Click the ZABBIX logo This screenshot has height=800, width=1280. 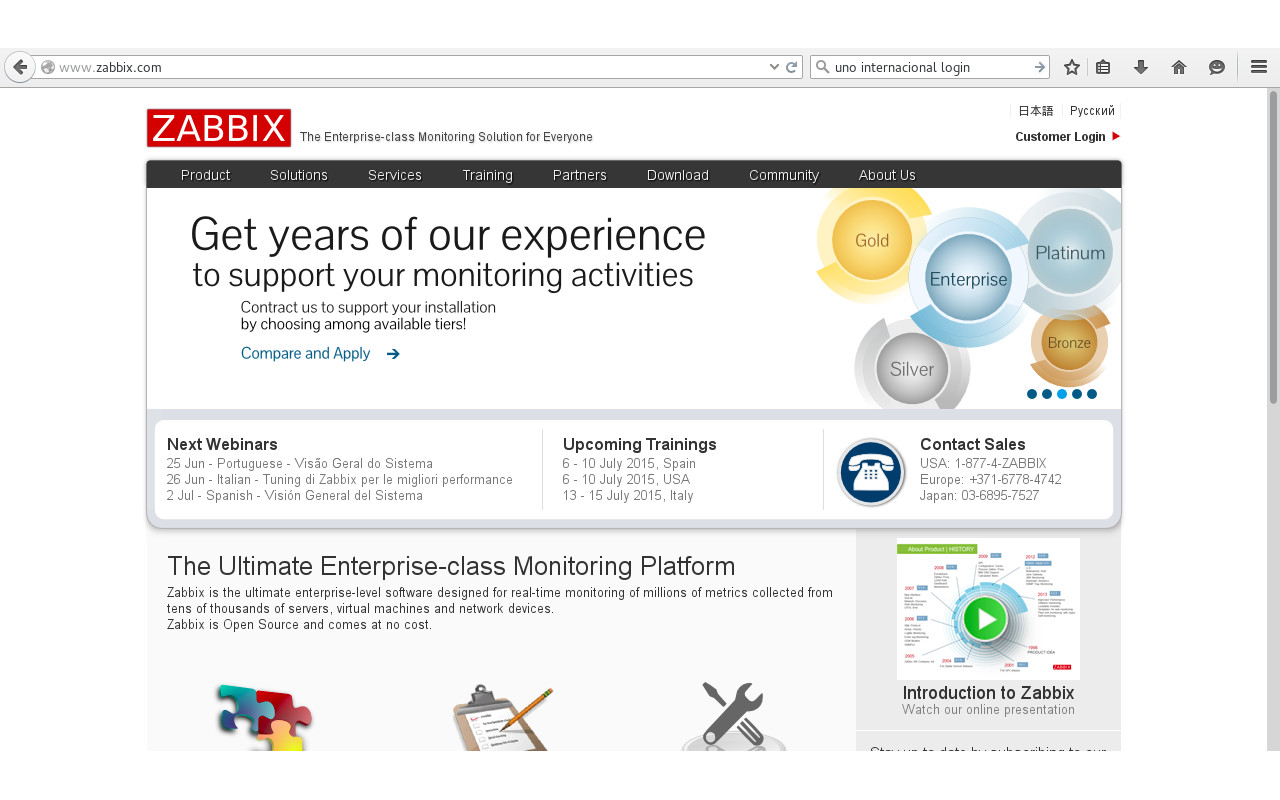click(219, 128)
